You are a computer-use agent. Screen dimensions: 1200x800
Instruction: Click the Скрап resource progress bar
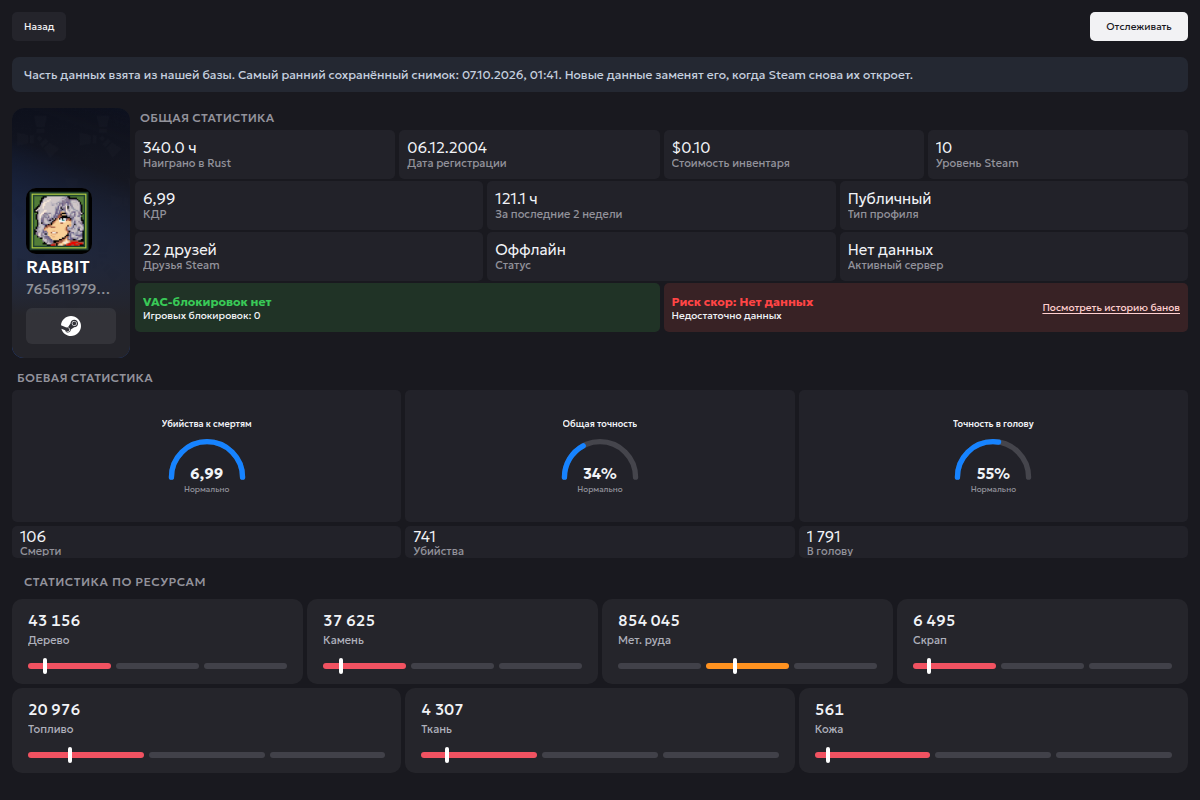click(x=1042, y=666)
